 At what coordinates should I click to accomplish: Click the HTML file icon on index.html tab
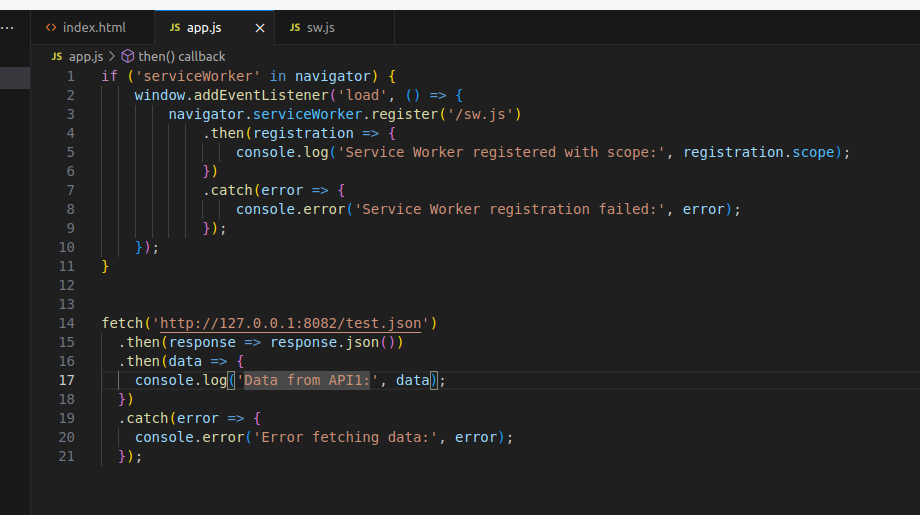[51, 28]
